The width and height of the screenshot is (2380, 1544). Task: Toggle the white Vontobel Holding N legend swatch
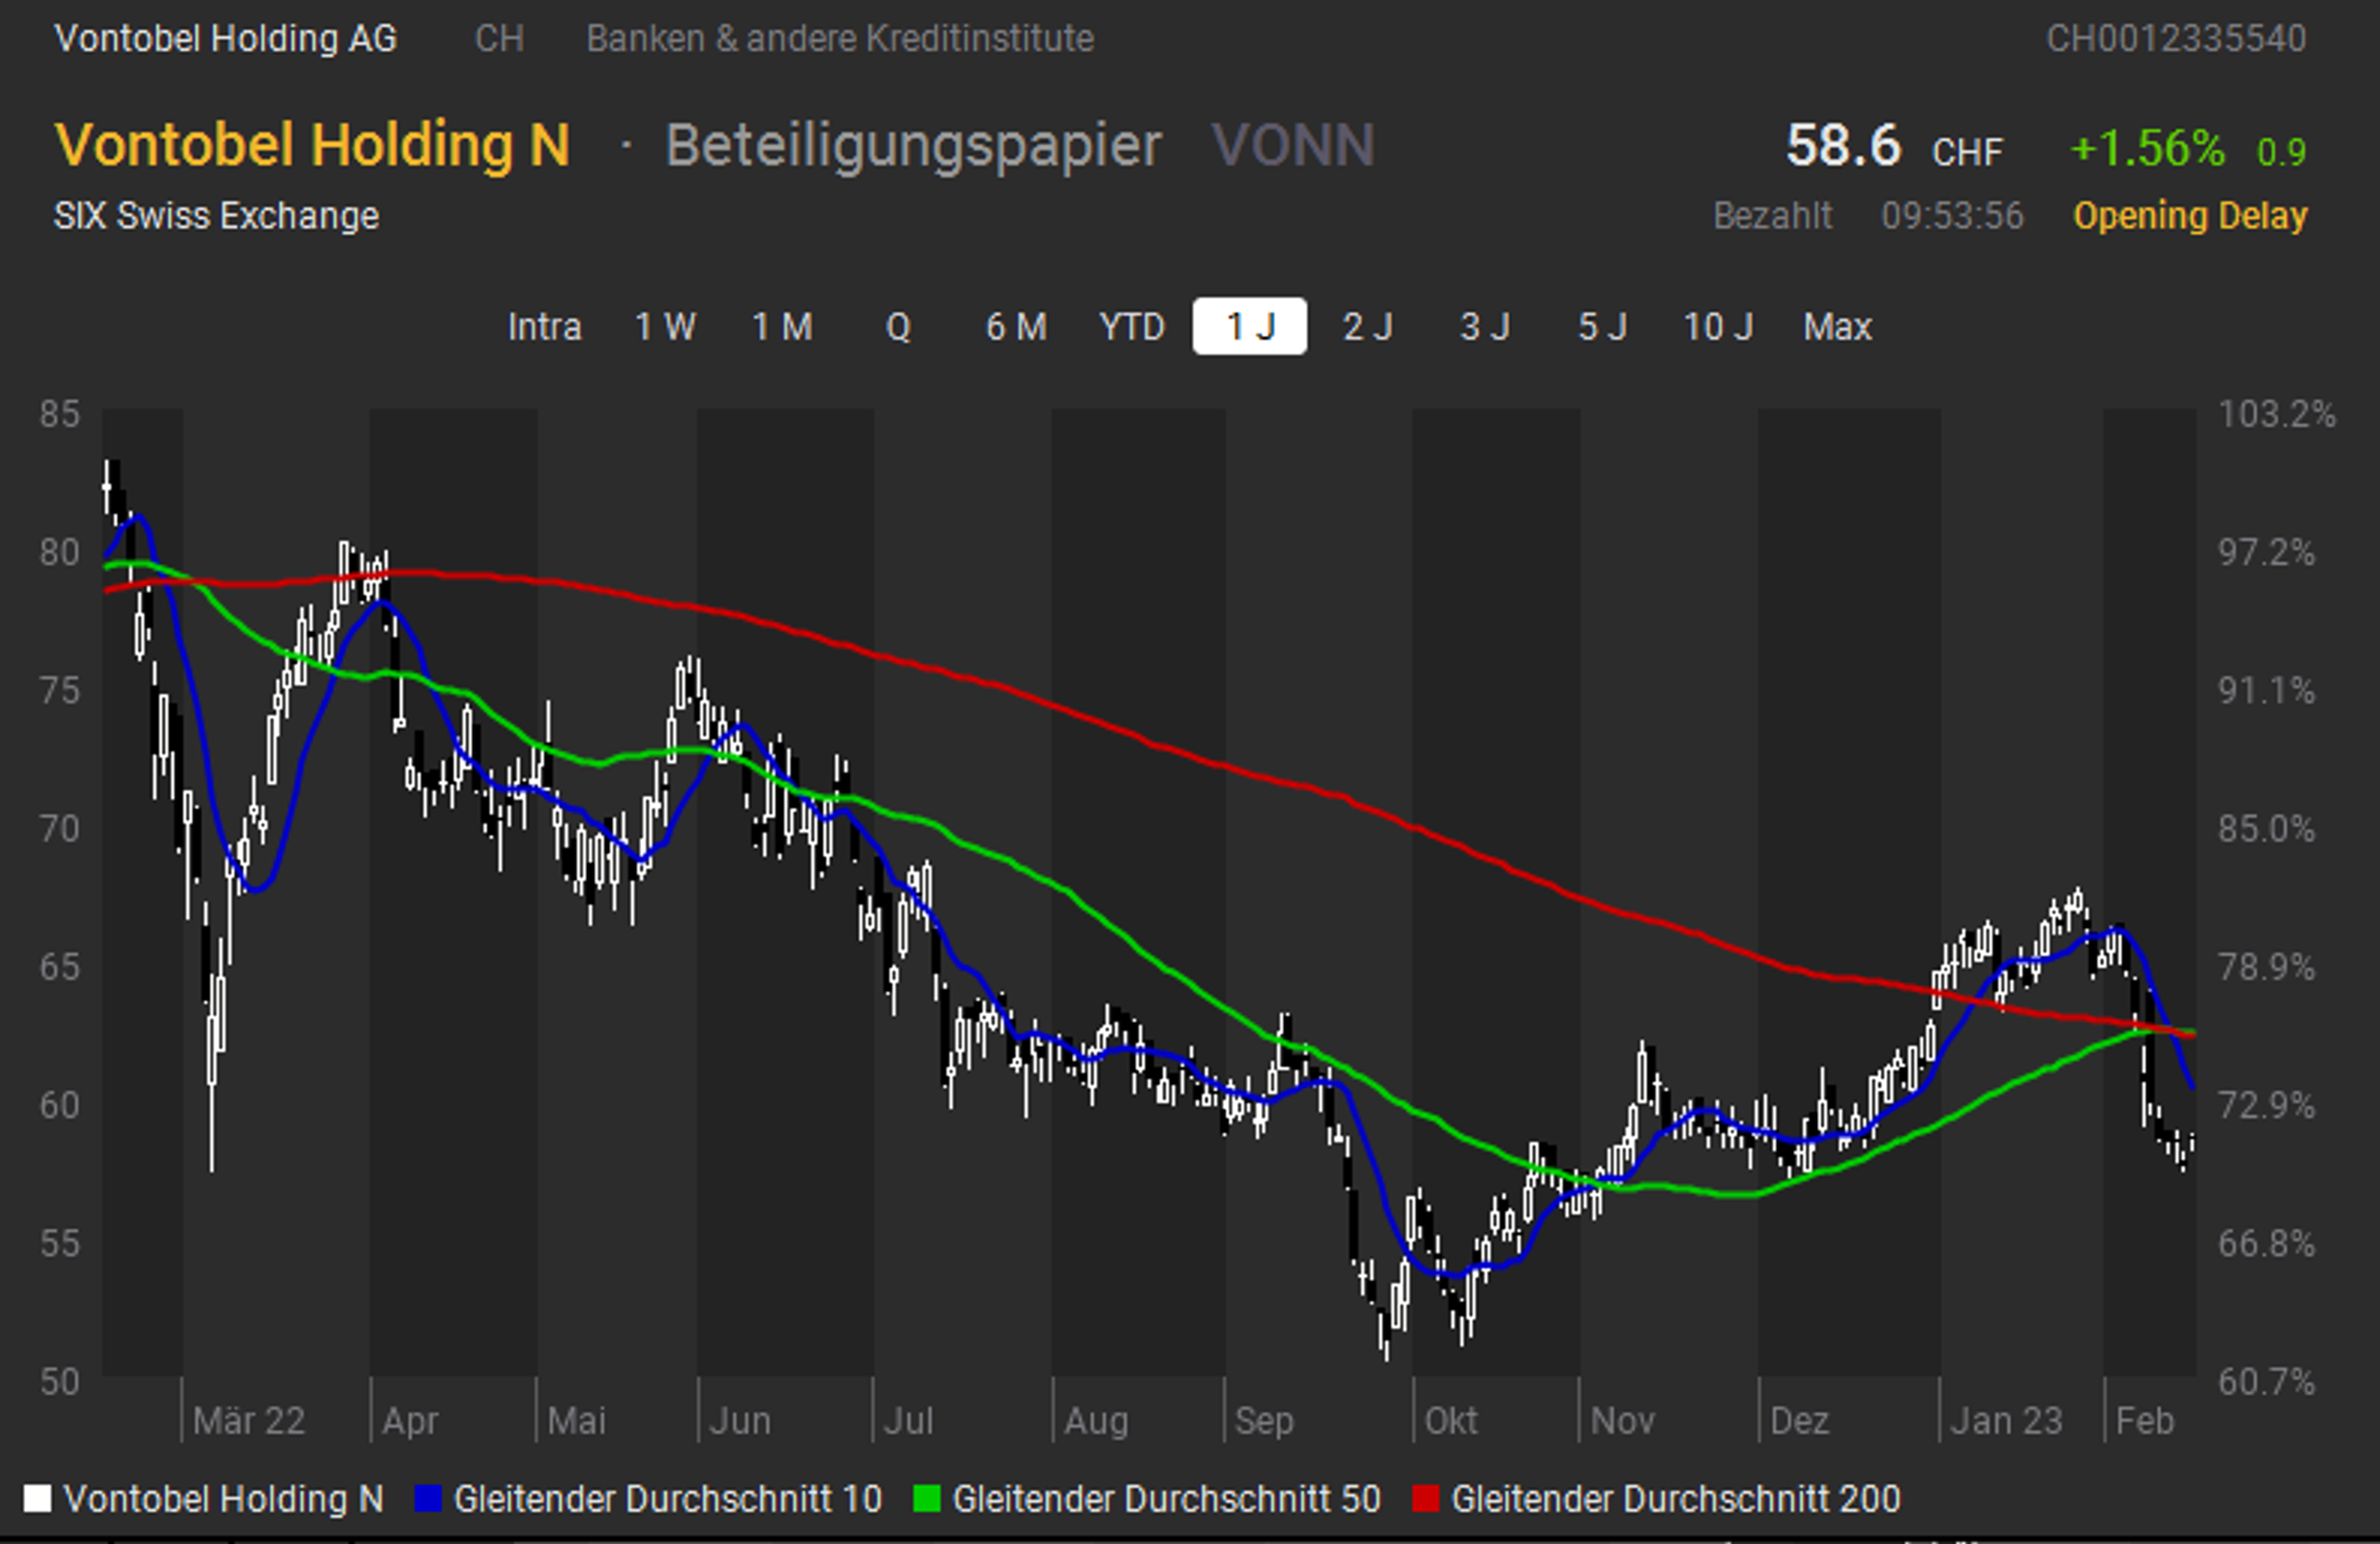pyautogui.click(x=37, y=1500)
